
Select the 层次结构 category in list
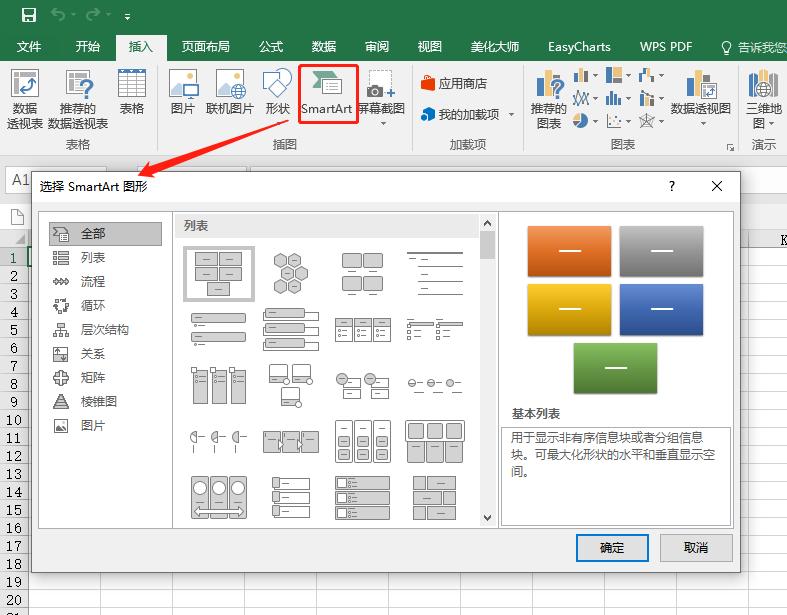(x=105, y=330)
